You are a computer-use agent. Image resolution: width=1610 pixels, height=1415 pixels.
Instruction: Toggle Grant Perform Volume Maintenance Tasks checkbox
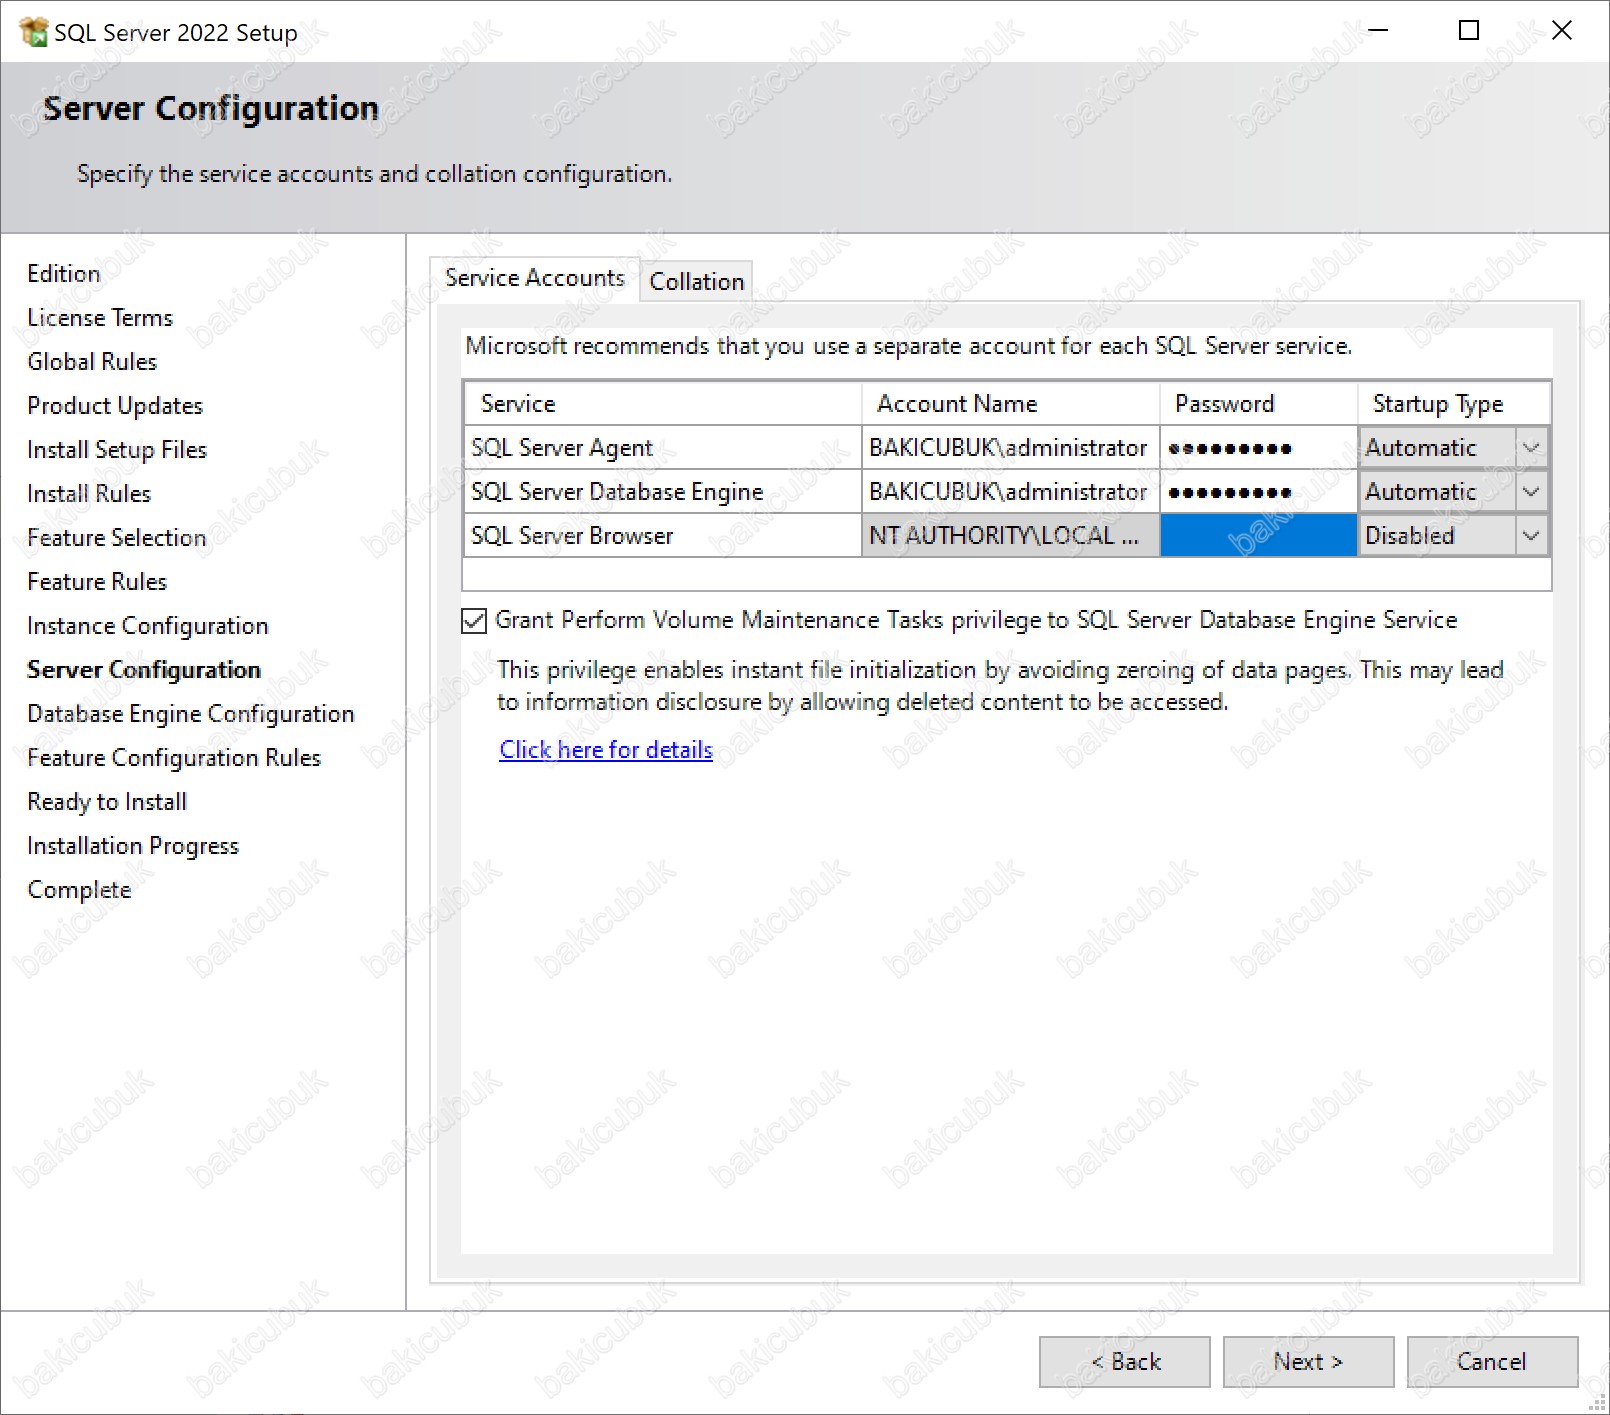474,621
